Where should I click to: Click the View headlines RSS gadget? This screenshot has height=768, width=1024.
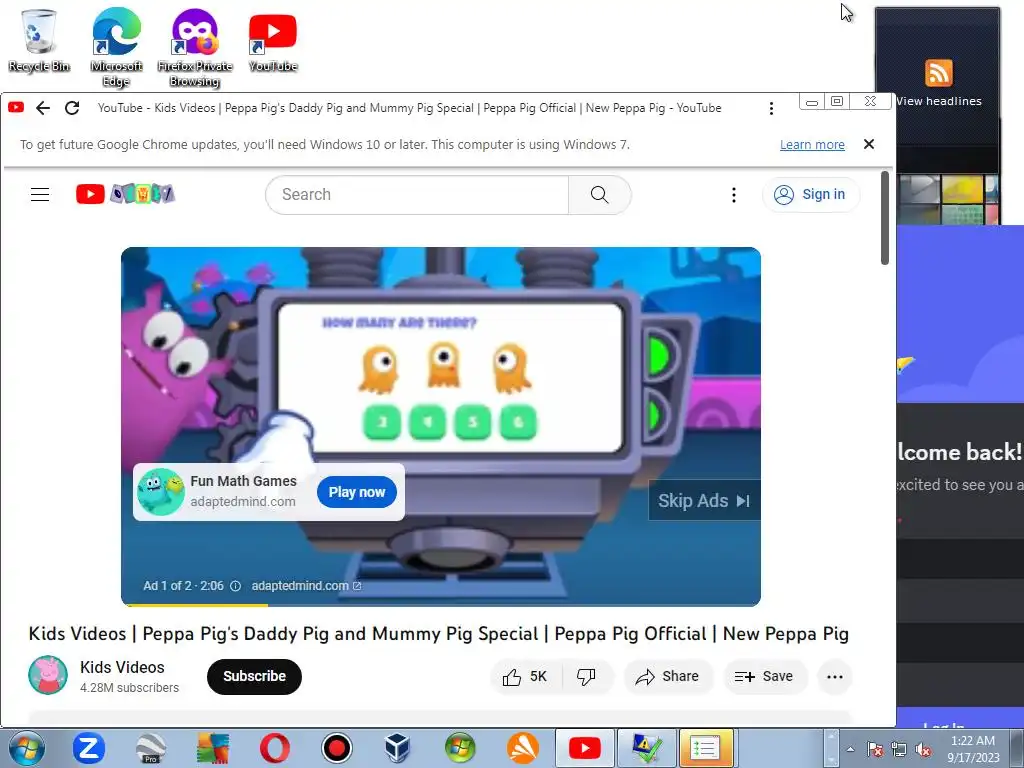pos(938,82)
